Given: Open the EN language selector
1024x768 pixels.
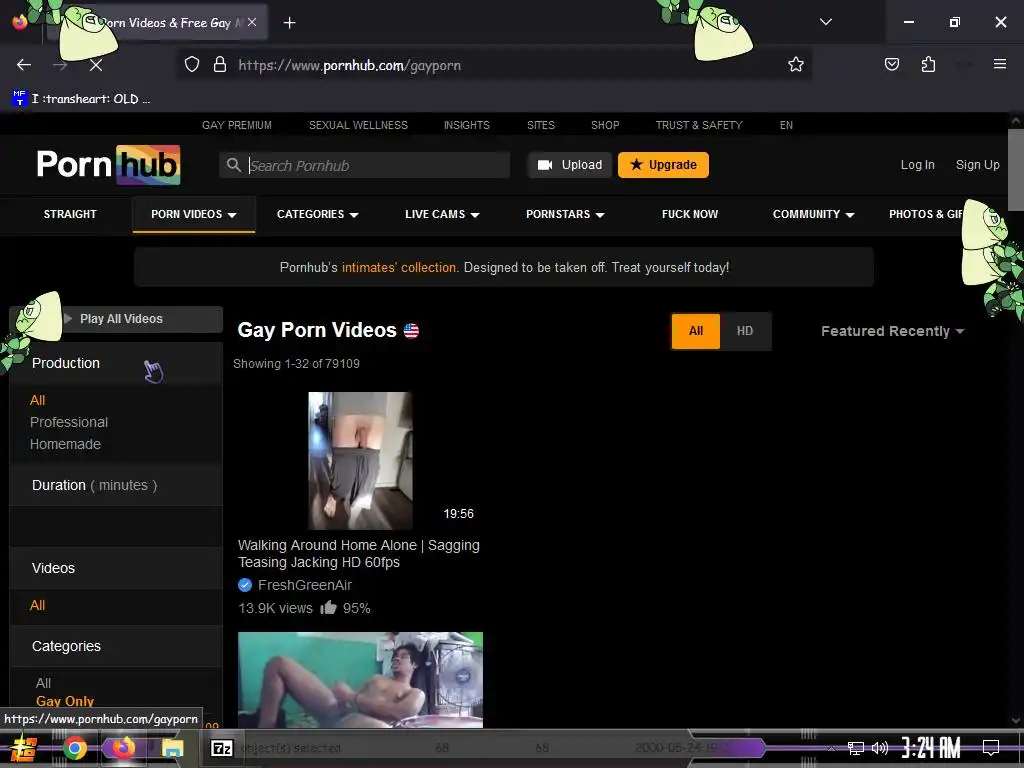Looking at the screenshot, I should (786, 125).
